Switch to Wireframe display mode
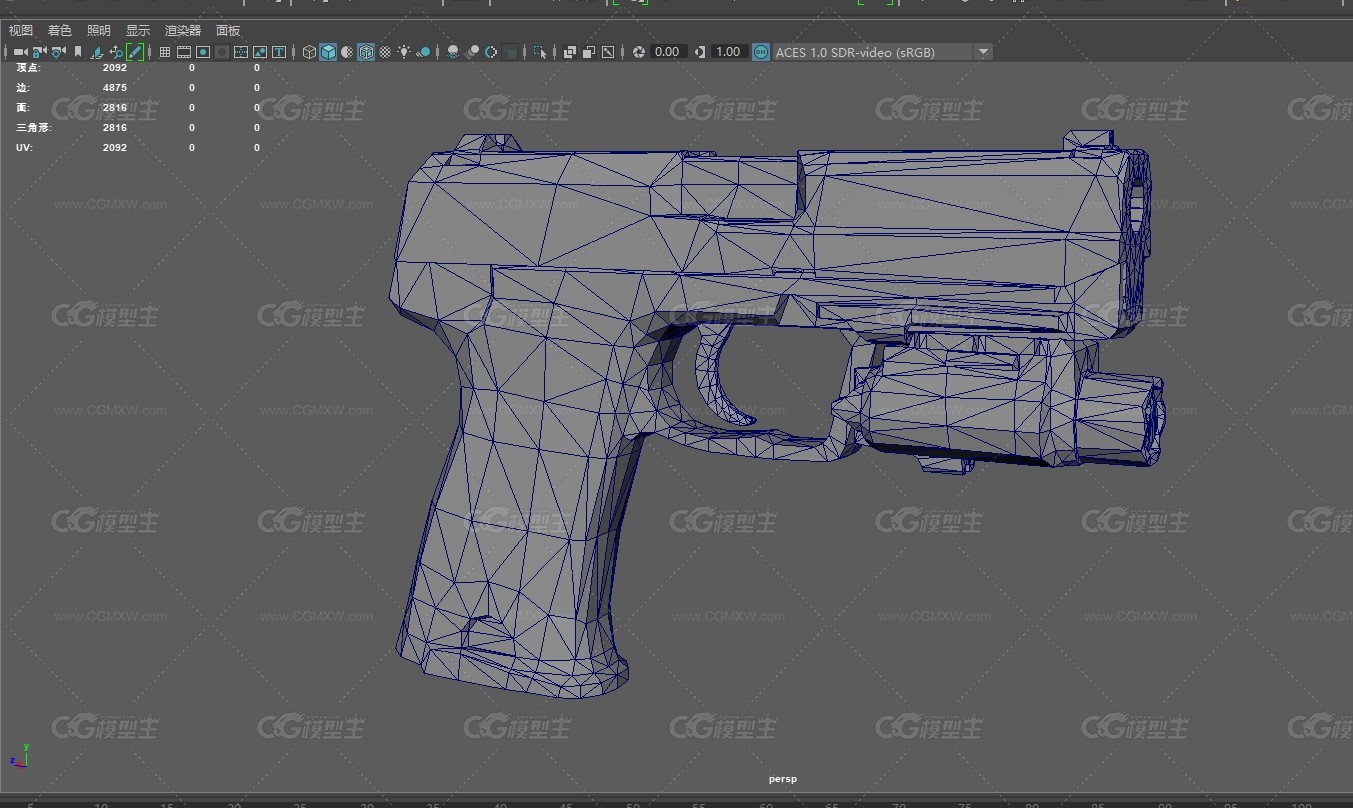 tap(309, 52)
